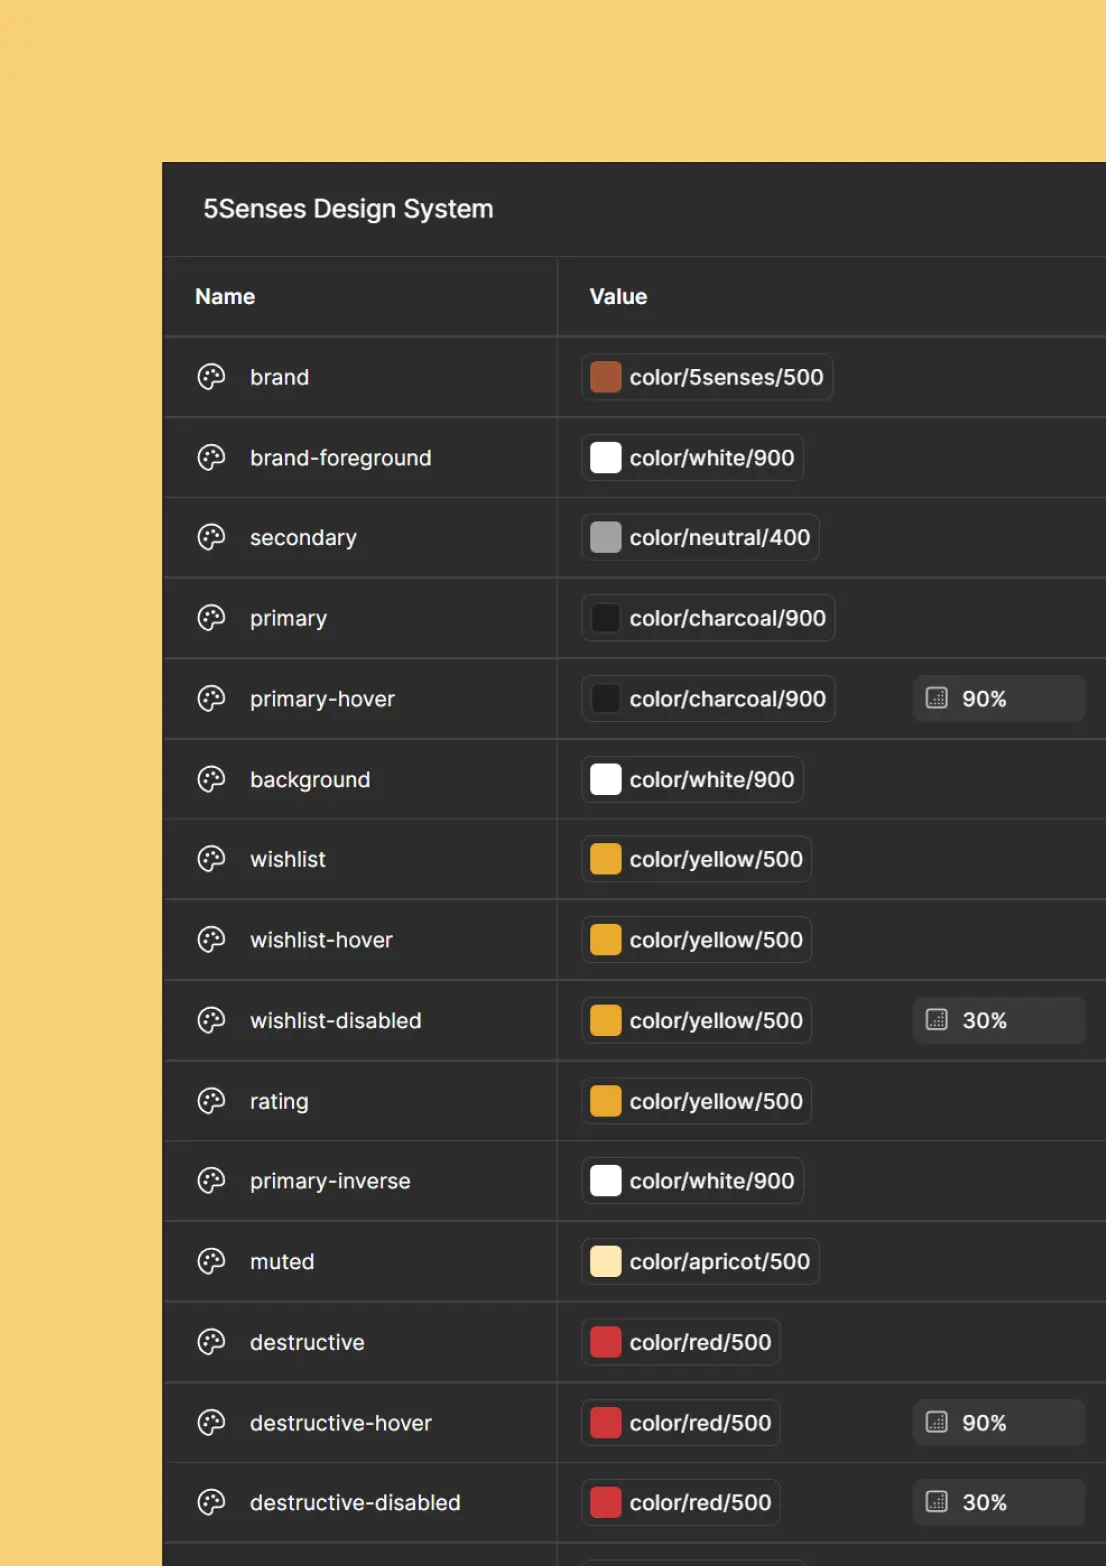Edit the 90% opacity field for primary-hover
The height and width of the screenshot is (1566, 1106).
999,698
